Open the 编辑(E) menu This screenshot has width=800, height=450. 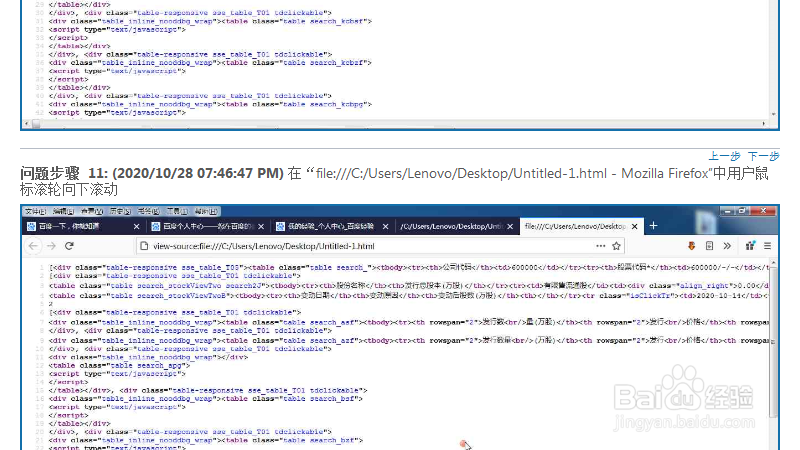64,211
